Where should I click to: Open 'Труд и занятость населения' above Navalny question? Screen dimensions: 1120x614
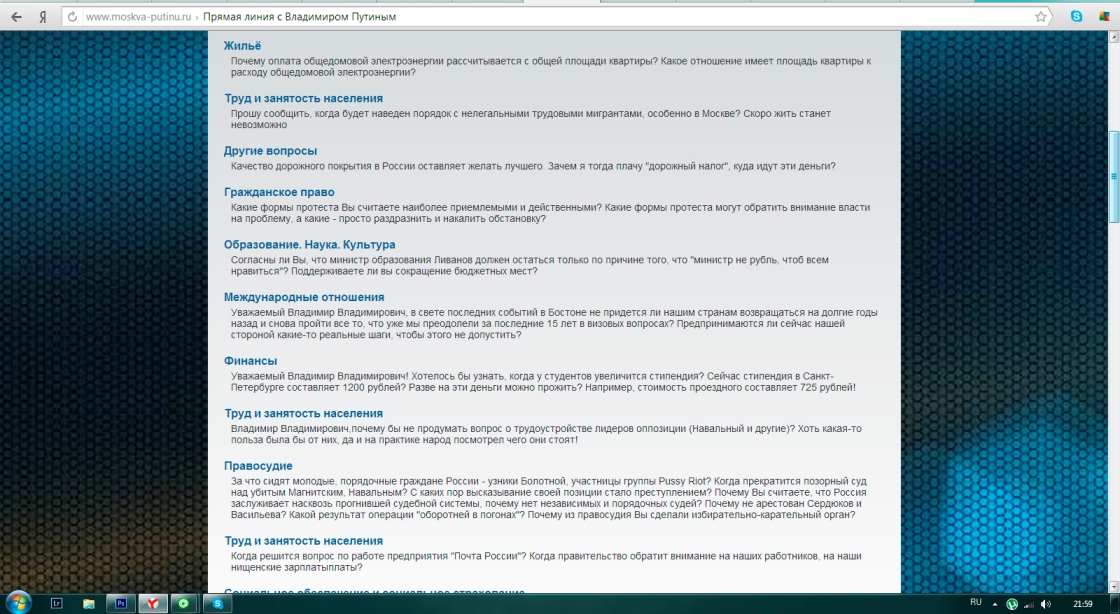[304, 413]
